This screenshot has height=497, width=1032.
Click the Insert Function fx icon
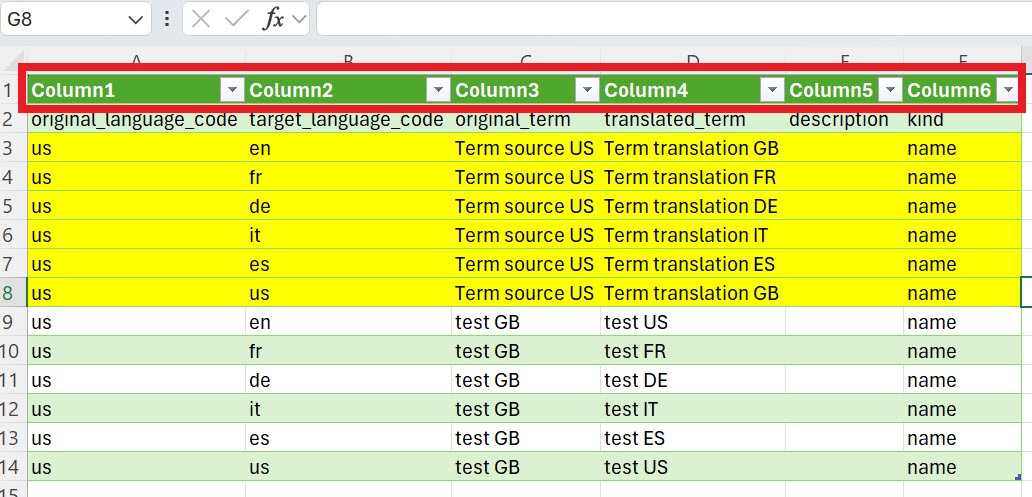pyautogui.click(x=273, y=20)
